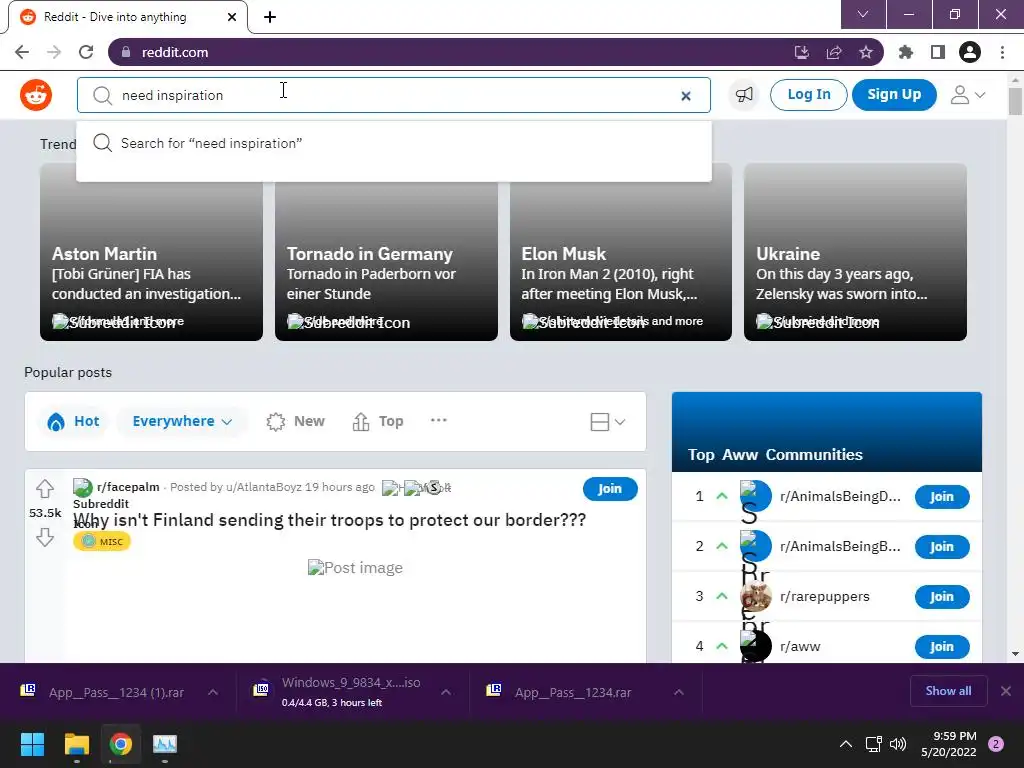
Task: Join the r/aww community
Action: click(942, 647)
